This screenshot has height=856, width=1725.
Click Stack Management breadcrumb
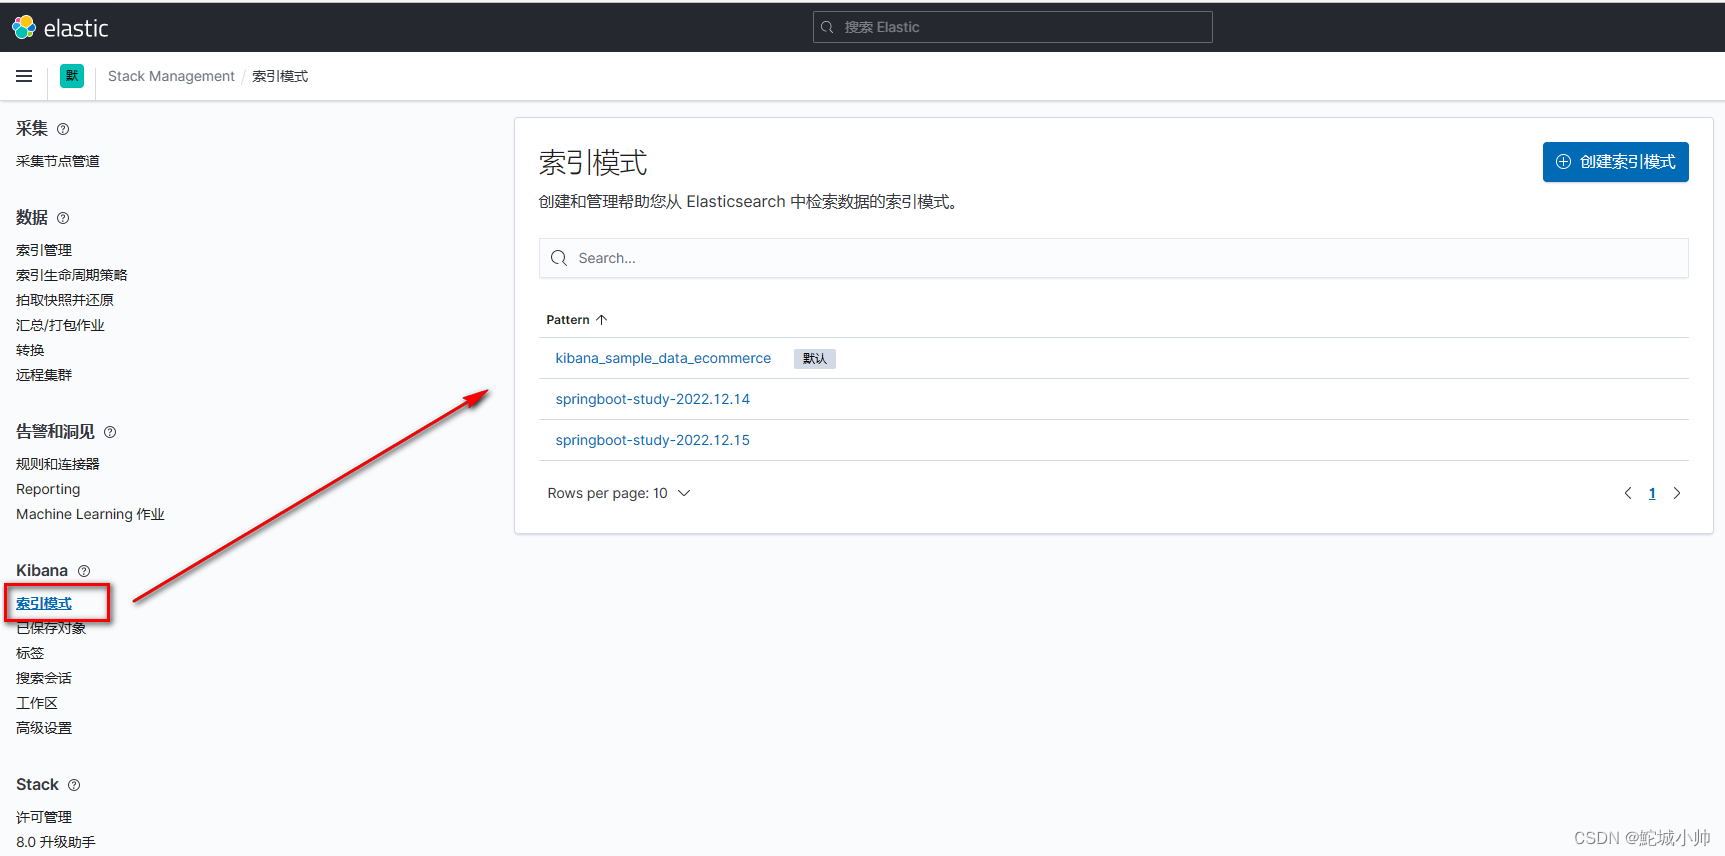coord(171,76)
